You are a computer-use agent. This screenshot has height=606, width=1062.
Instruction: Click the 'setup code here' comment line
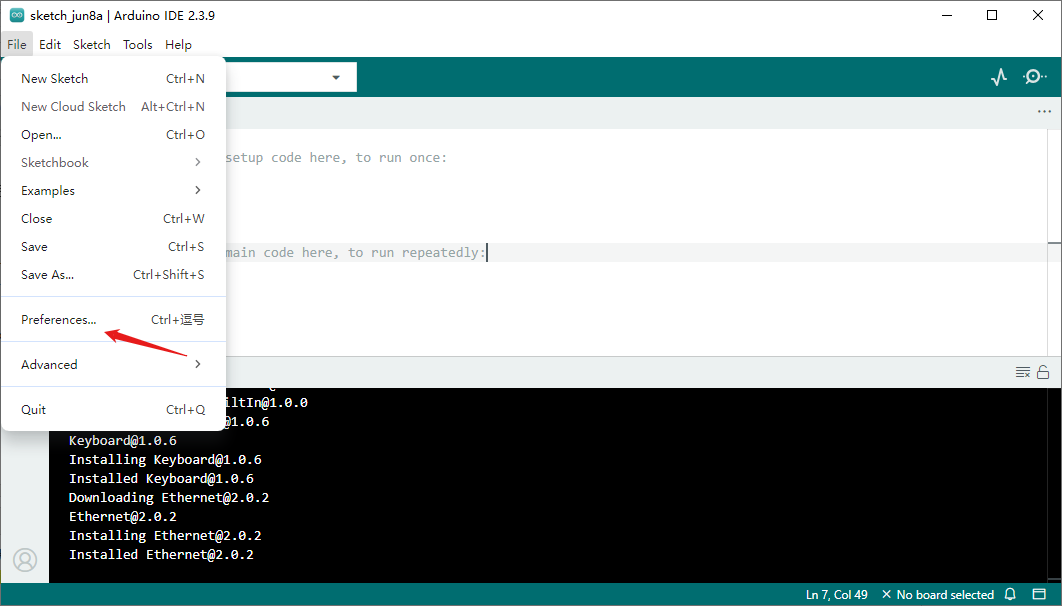[x=336, y=158]
